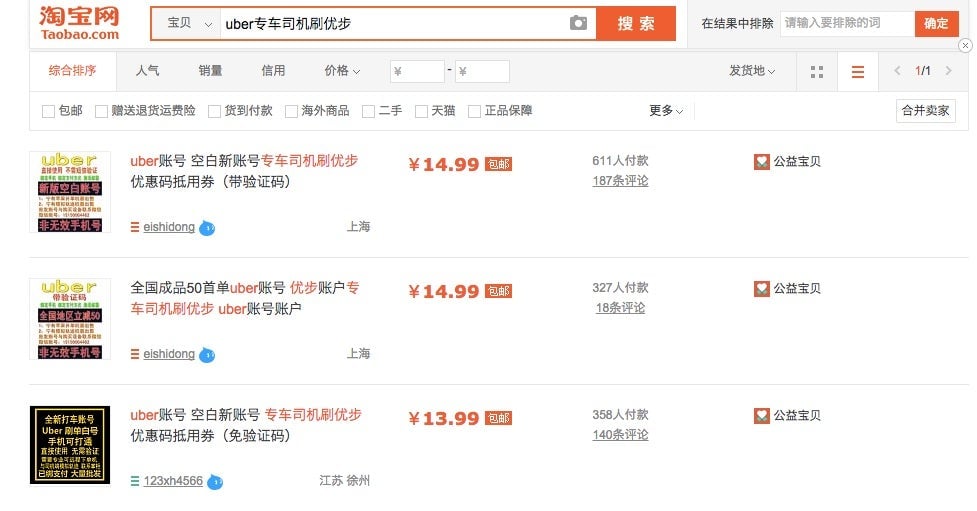The width and height of the screenshot is (977, 511).
Task: Go to next results page arrow
Action: [948, 71]
